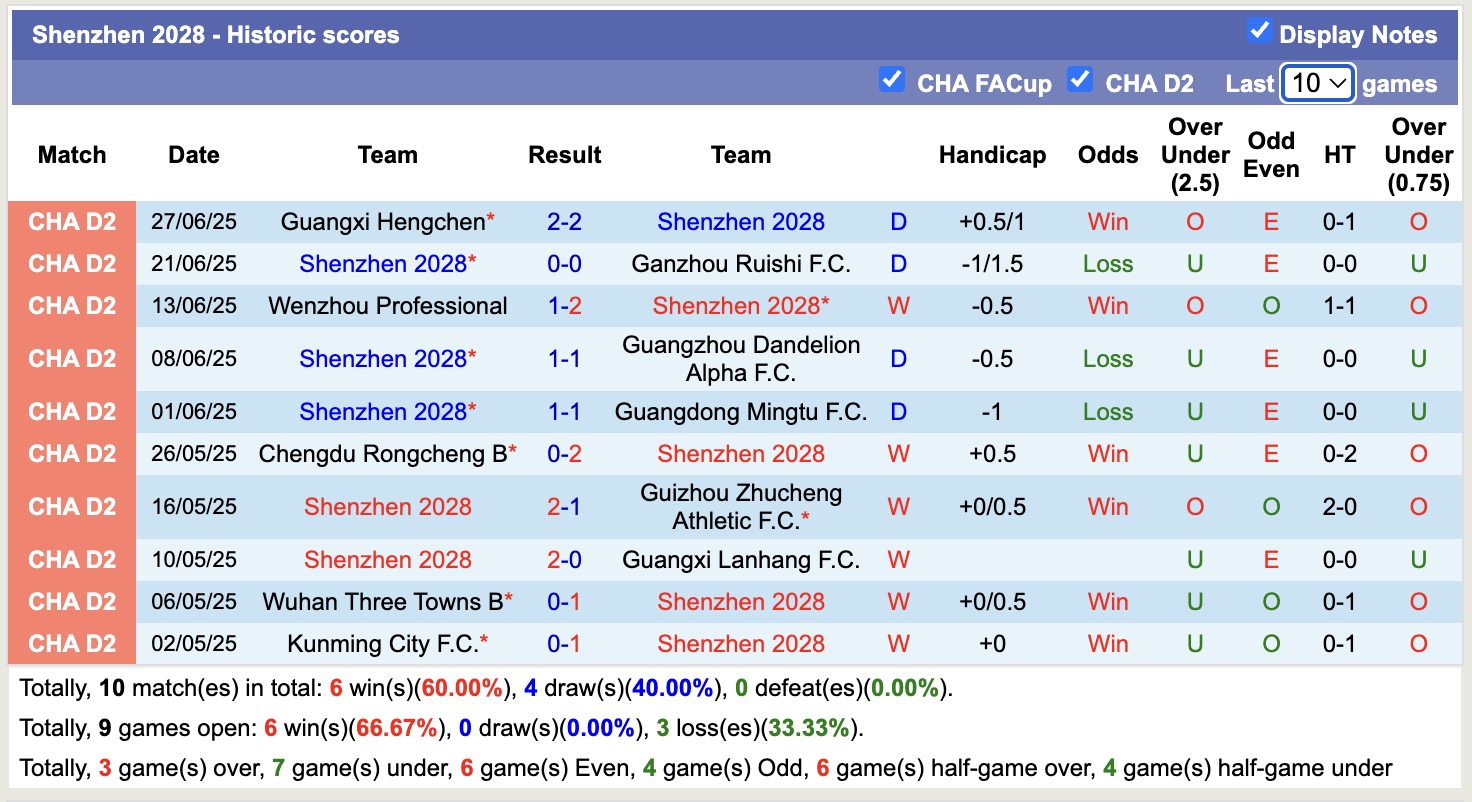Click the CHA D2 badge on the 16/05/25 row
Screen dimensions: 1472x802
coord(71,506)
